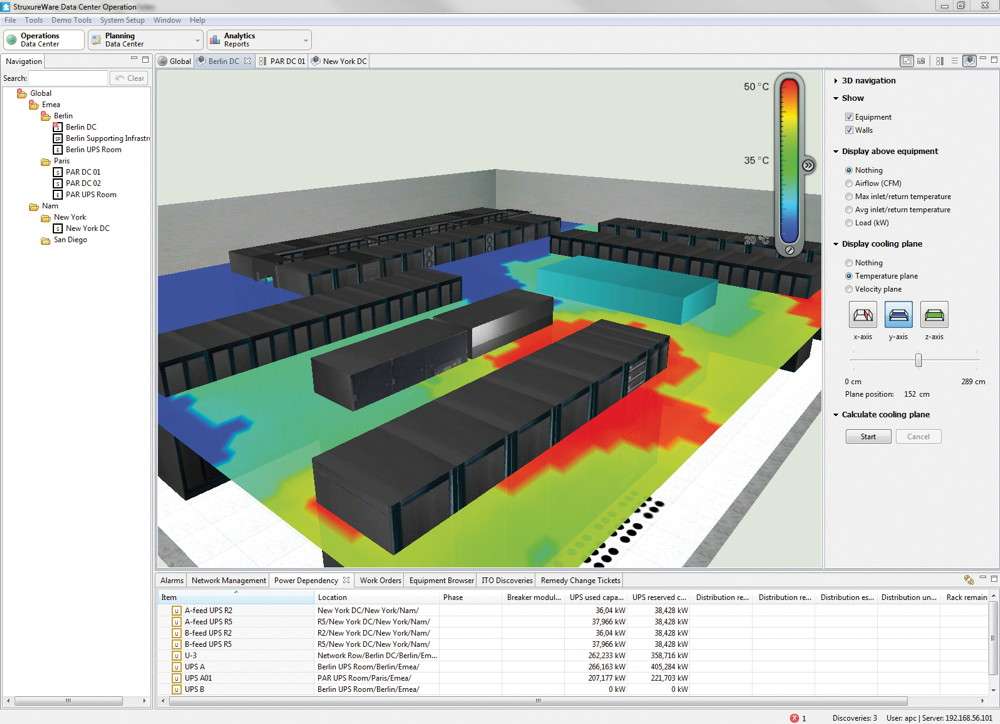Open the Analytics Reports dropdown arrow
This screenshot has height=724, width=1000.
[x=306, y=40]
